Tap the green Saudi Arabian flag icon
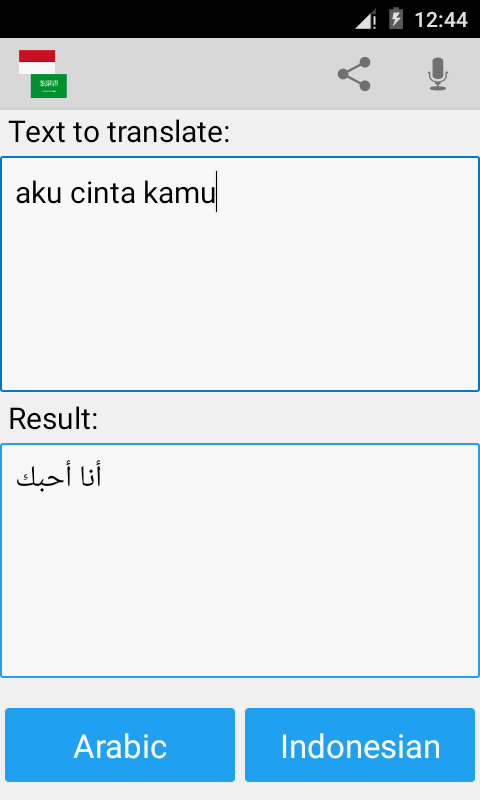This screenshot has height=800, width=480. tap(49, 86)
